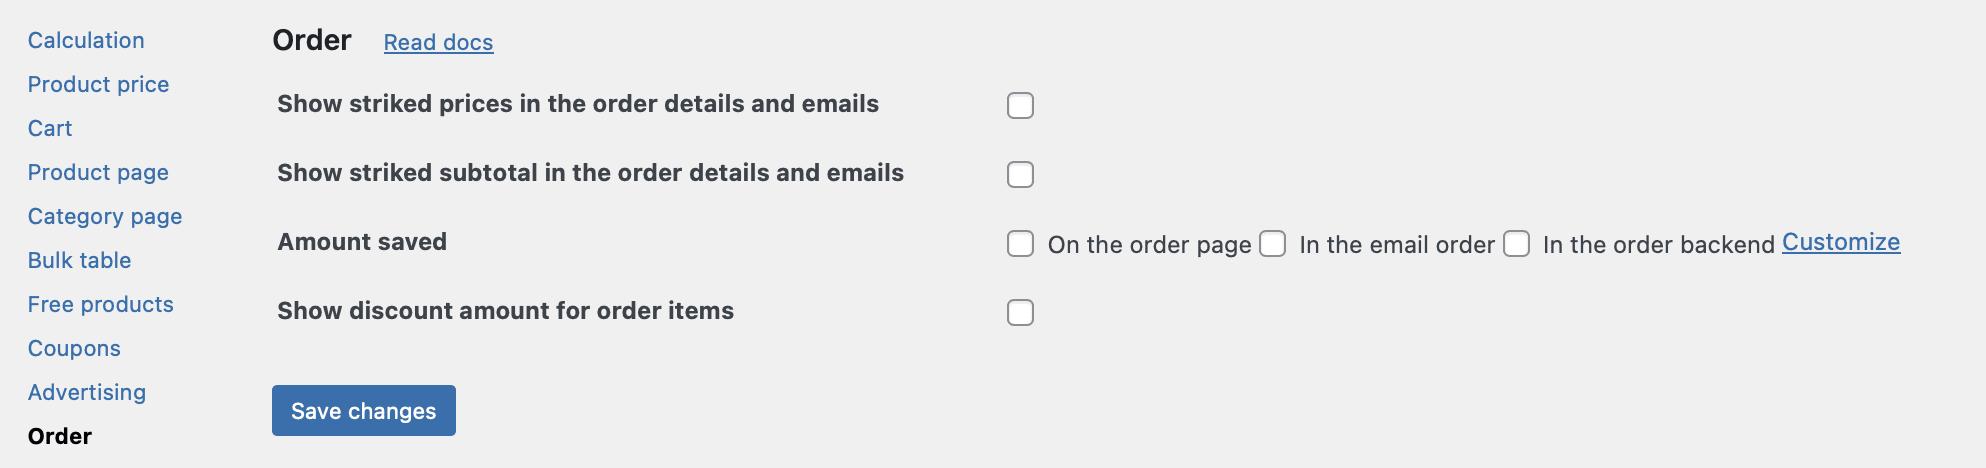This screenshot has height=468, width=1986.
Task: Tick the show striked subtotal checkbox
Action: click(x=1020, y=174)
